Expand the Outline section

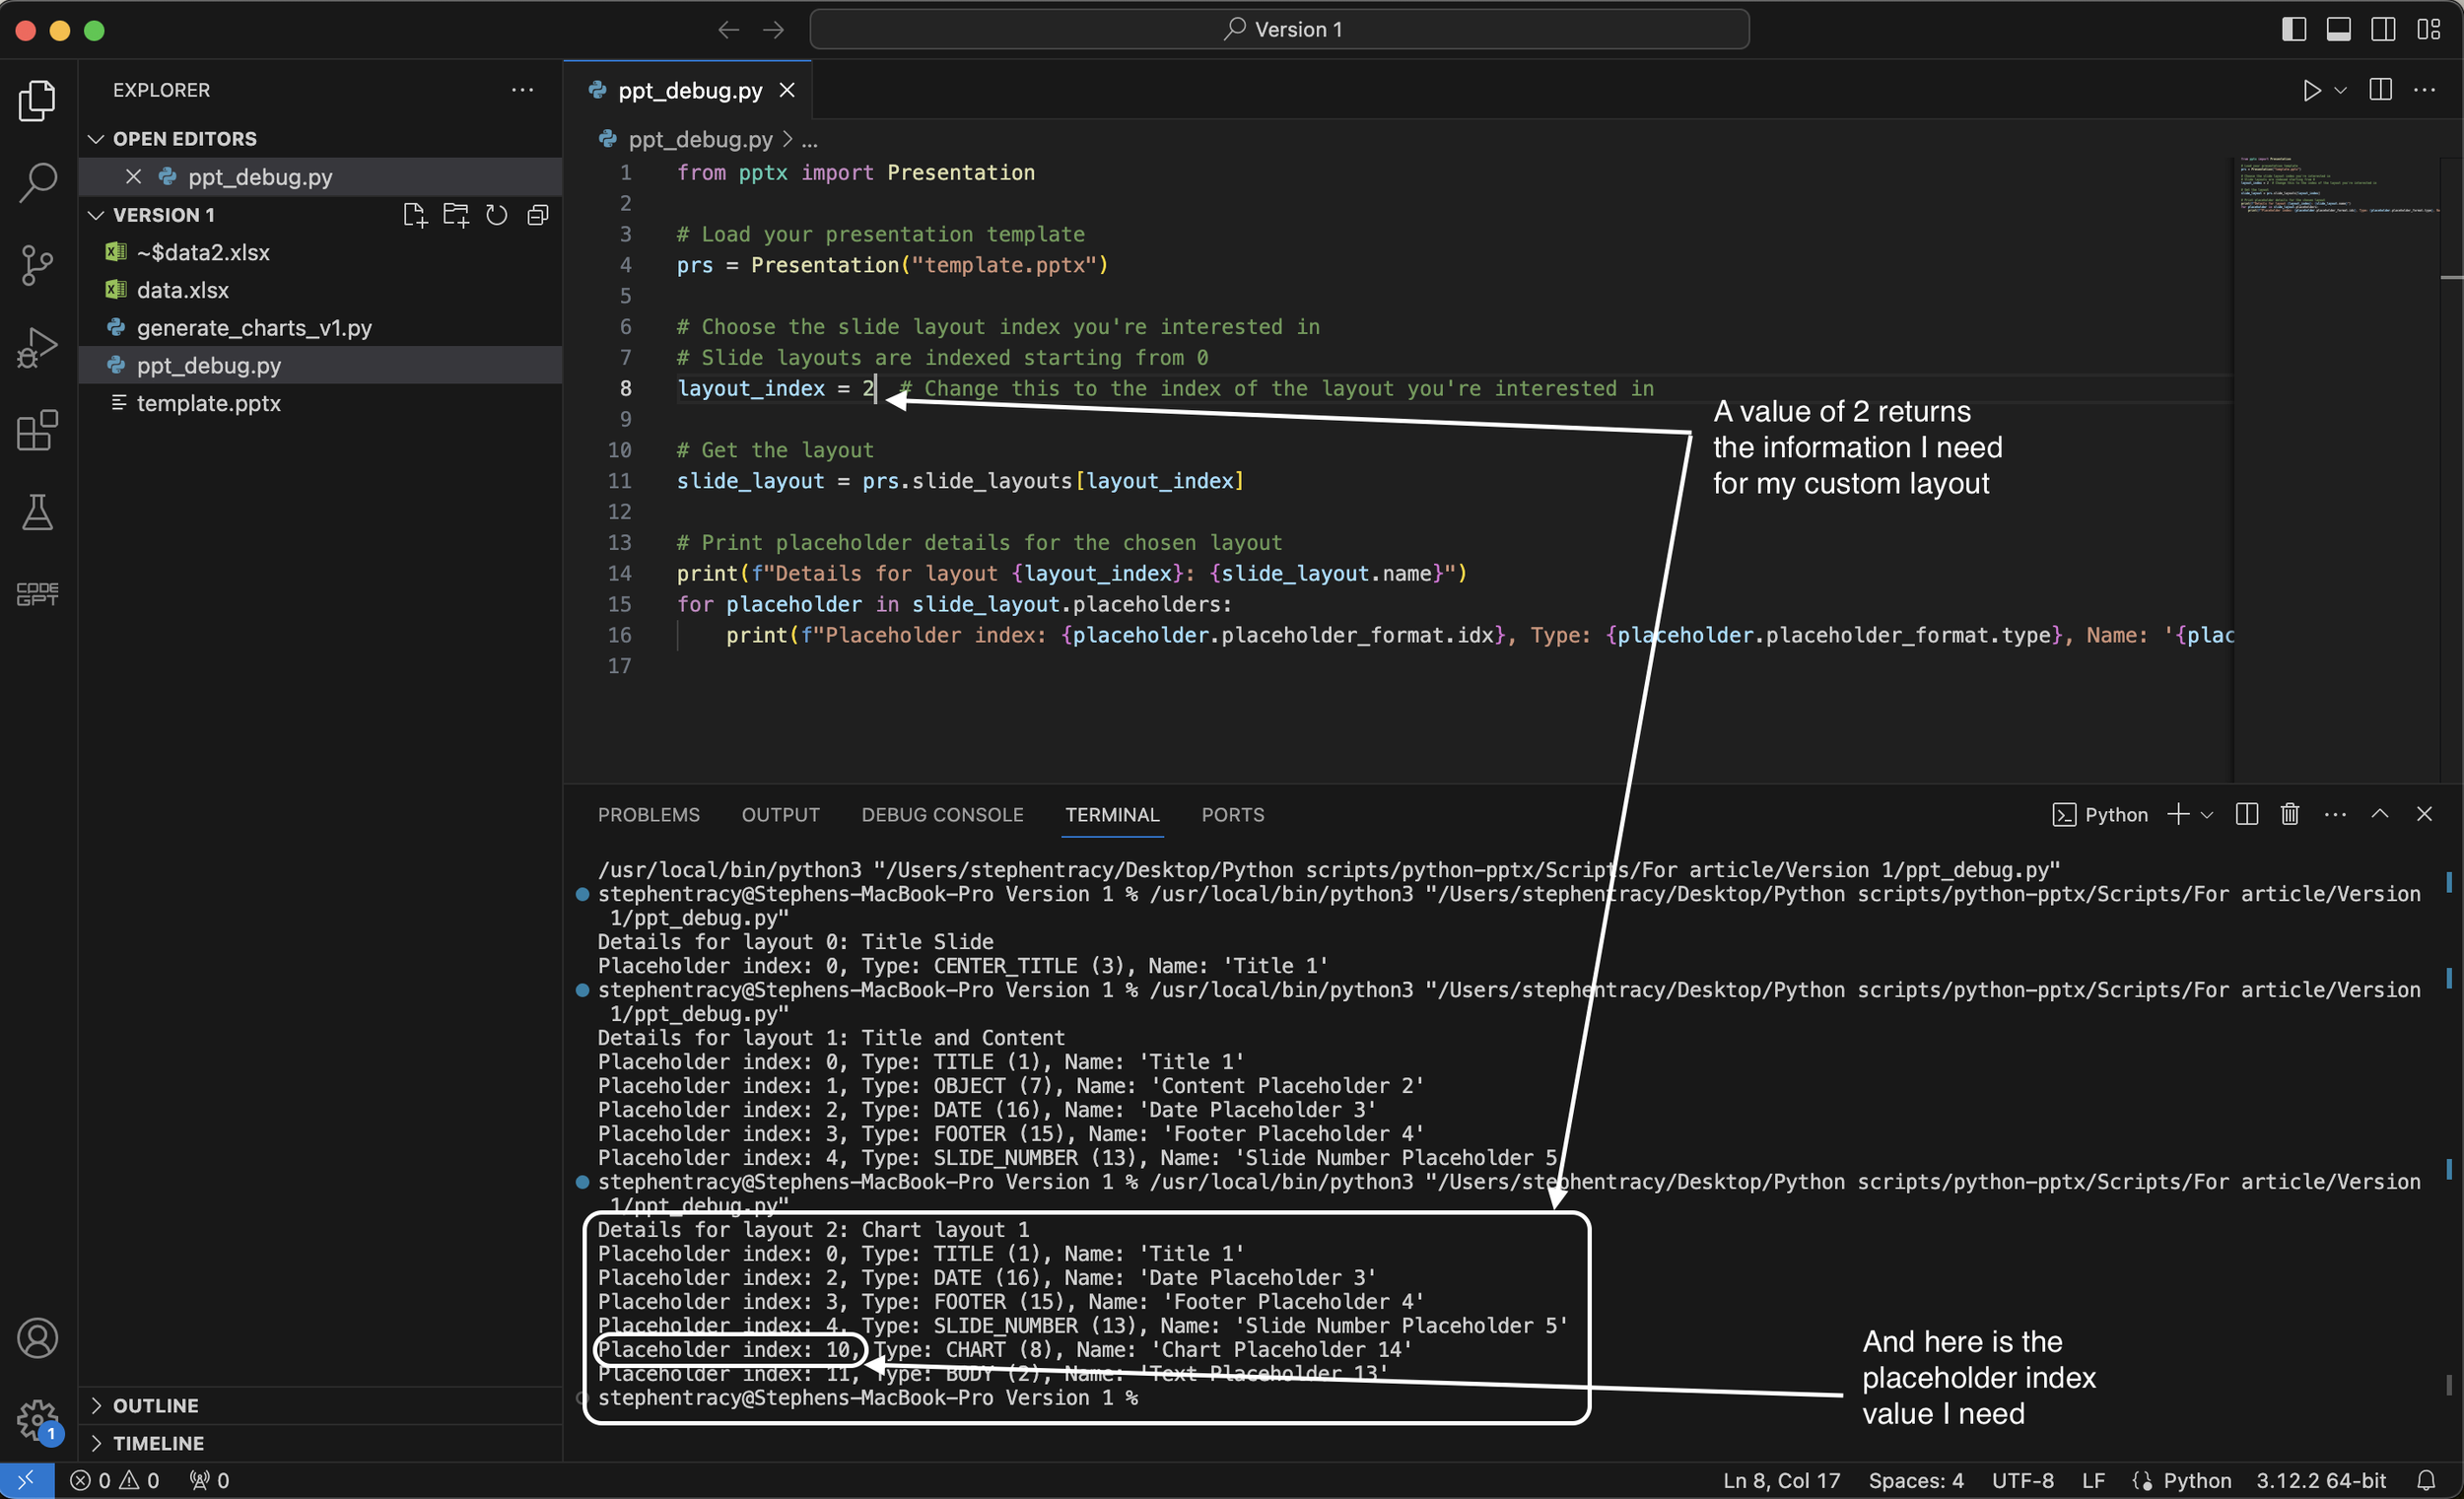[155, 1405]
